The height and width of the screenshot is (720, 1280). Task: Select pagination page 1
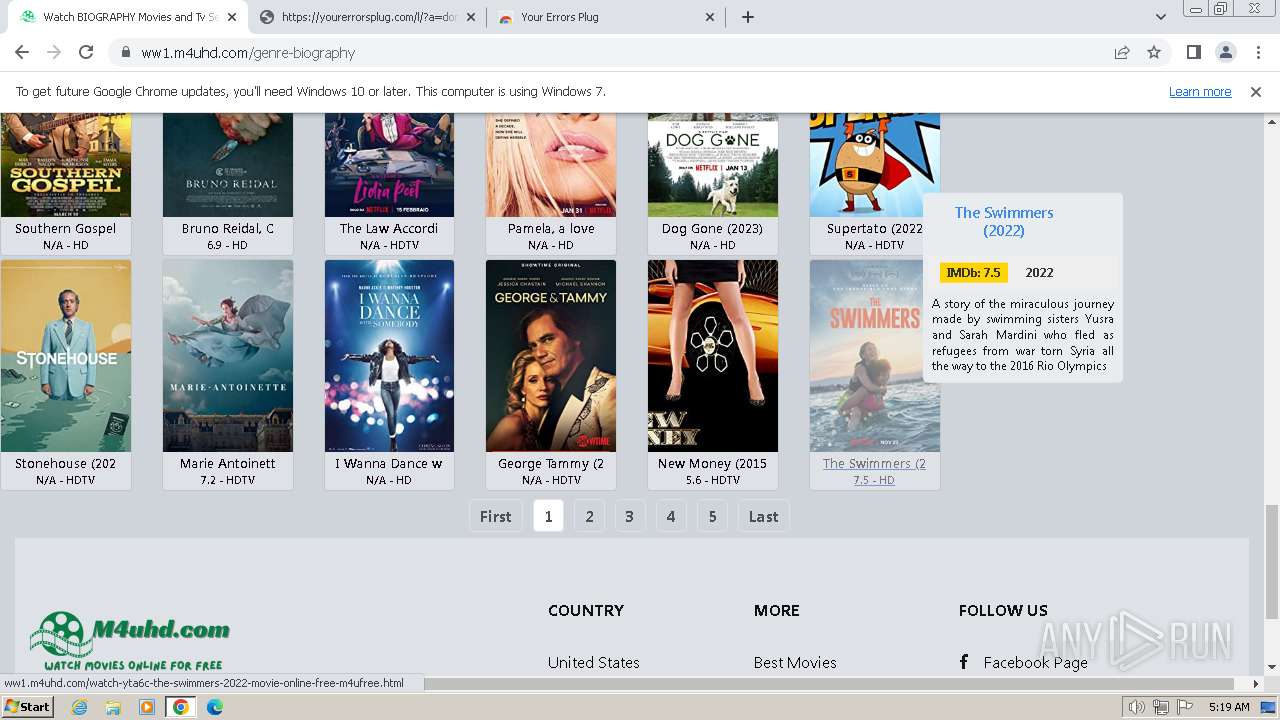548,516
